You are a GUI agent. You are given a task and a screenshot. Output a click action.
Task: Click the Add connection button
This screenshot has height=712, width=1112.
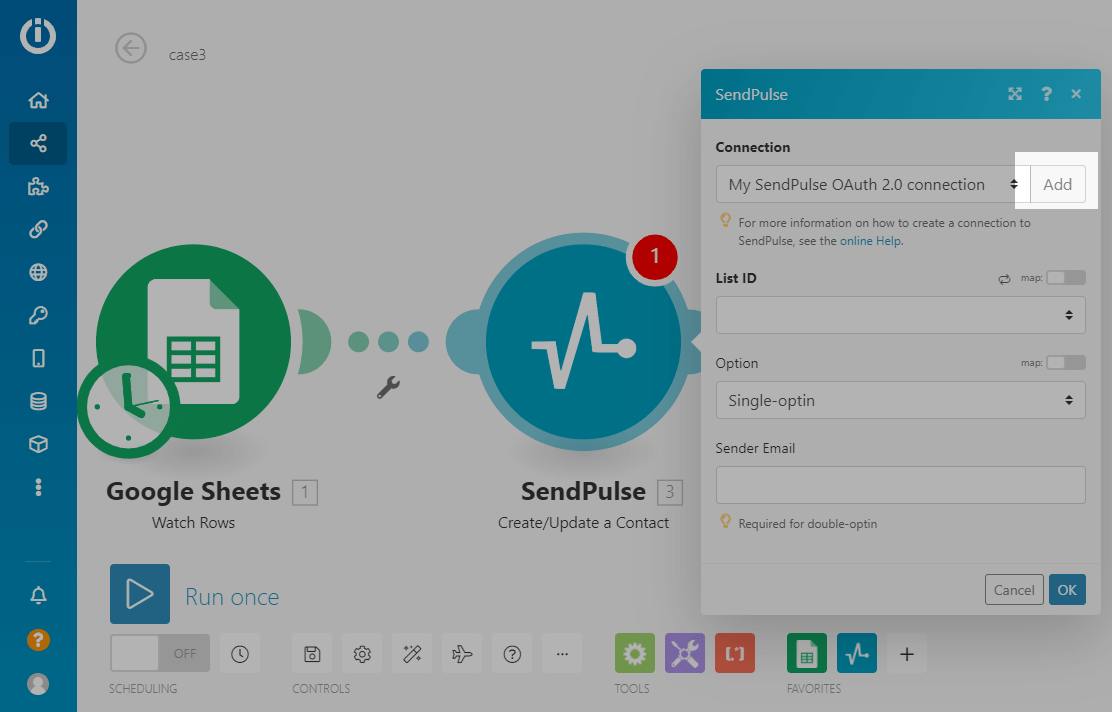[x=1057, y=185]
